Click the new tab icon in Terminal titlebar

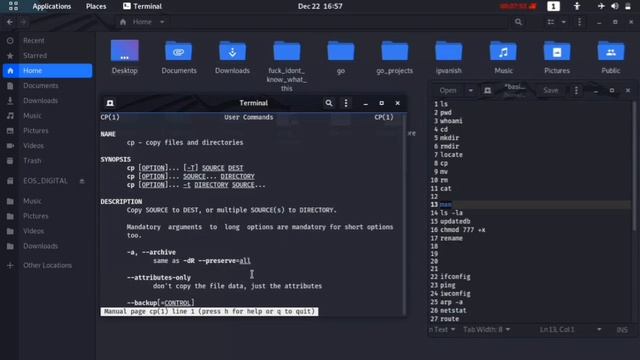[110, 103]
